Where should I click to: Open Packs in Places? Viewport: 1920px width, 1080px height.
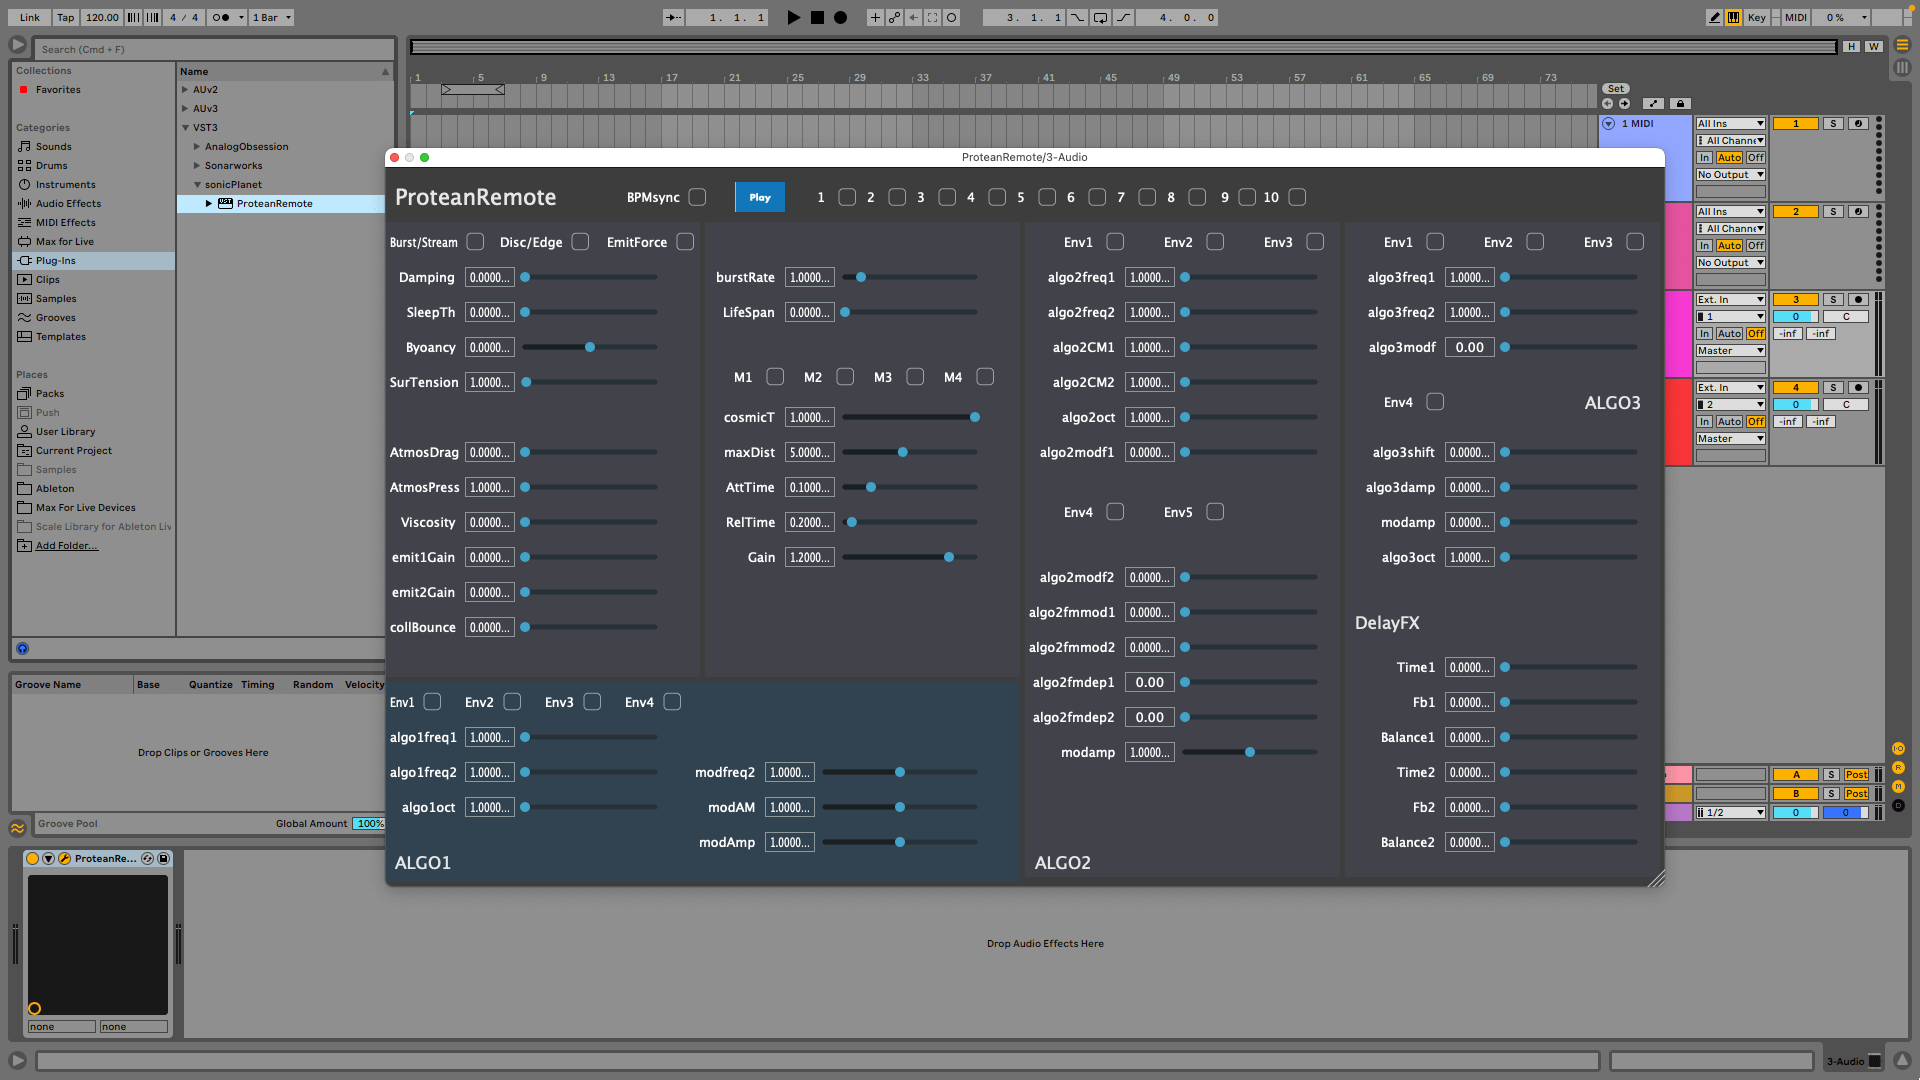click(x=50, y=394)
